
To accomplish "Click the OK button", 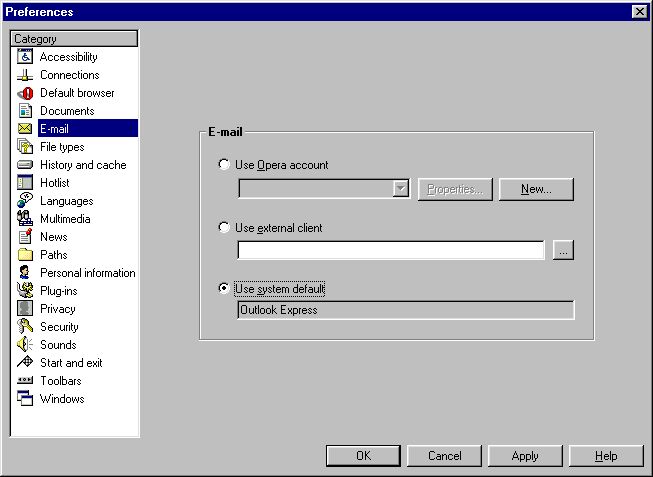I will click(363, 456).
